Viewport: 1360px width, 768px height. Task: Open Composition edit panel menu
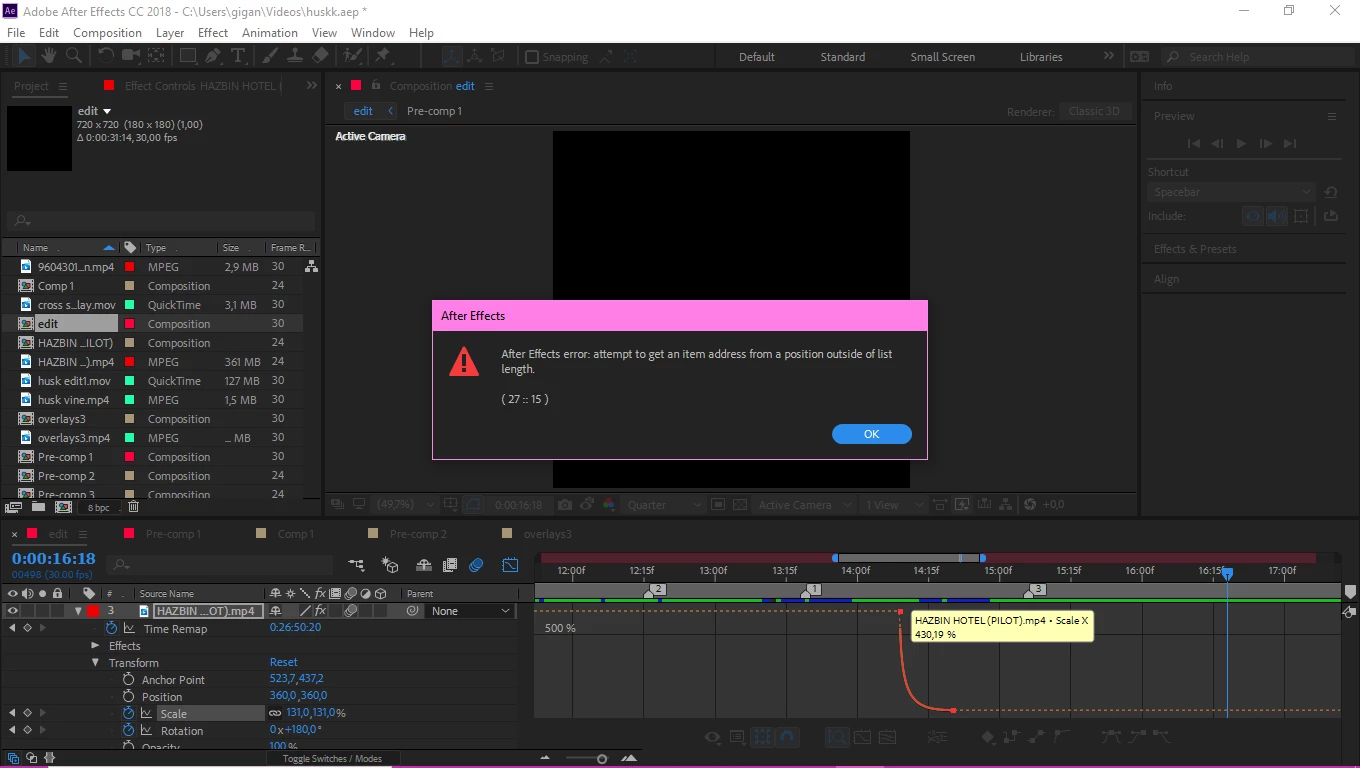[x=489, y=86]
